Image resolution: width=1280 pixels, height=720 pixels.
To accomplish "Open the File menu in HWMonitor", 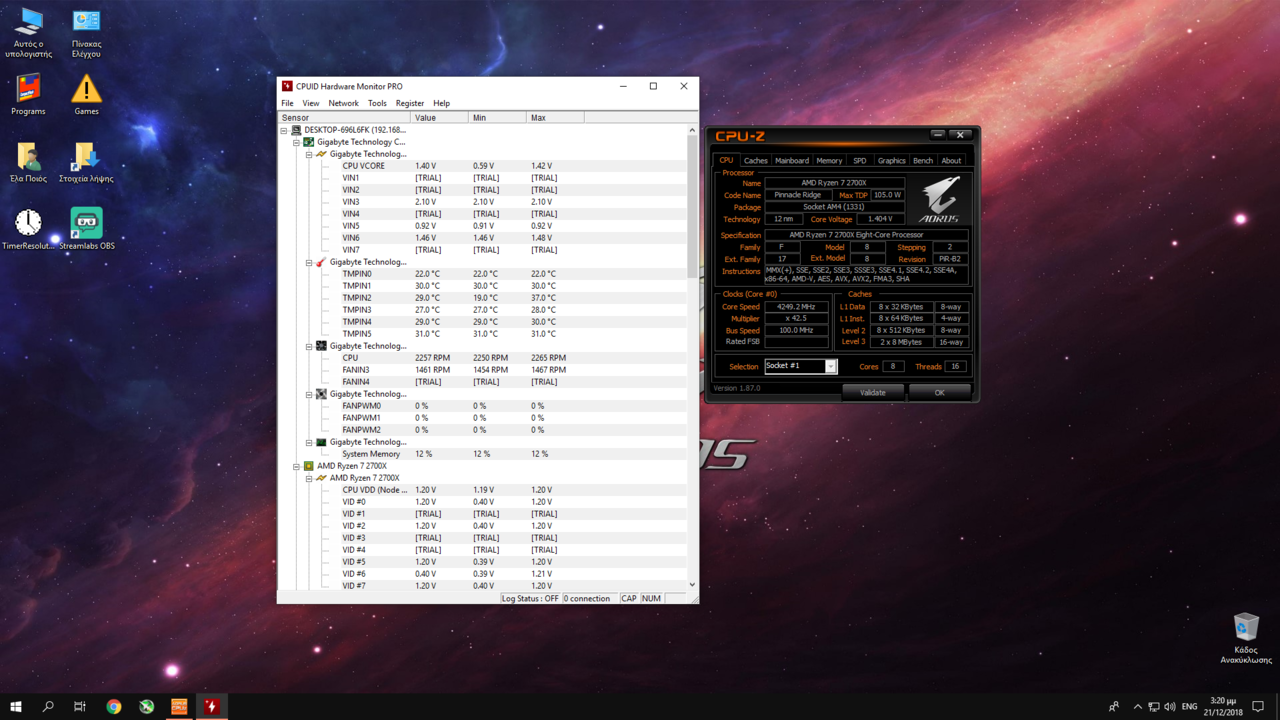I will [x=287, y=103].
